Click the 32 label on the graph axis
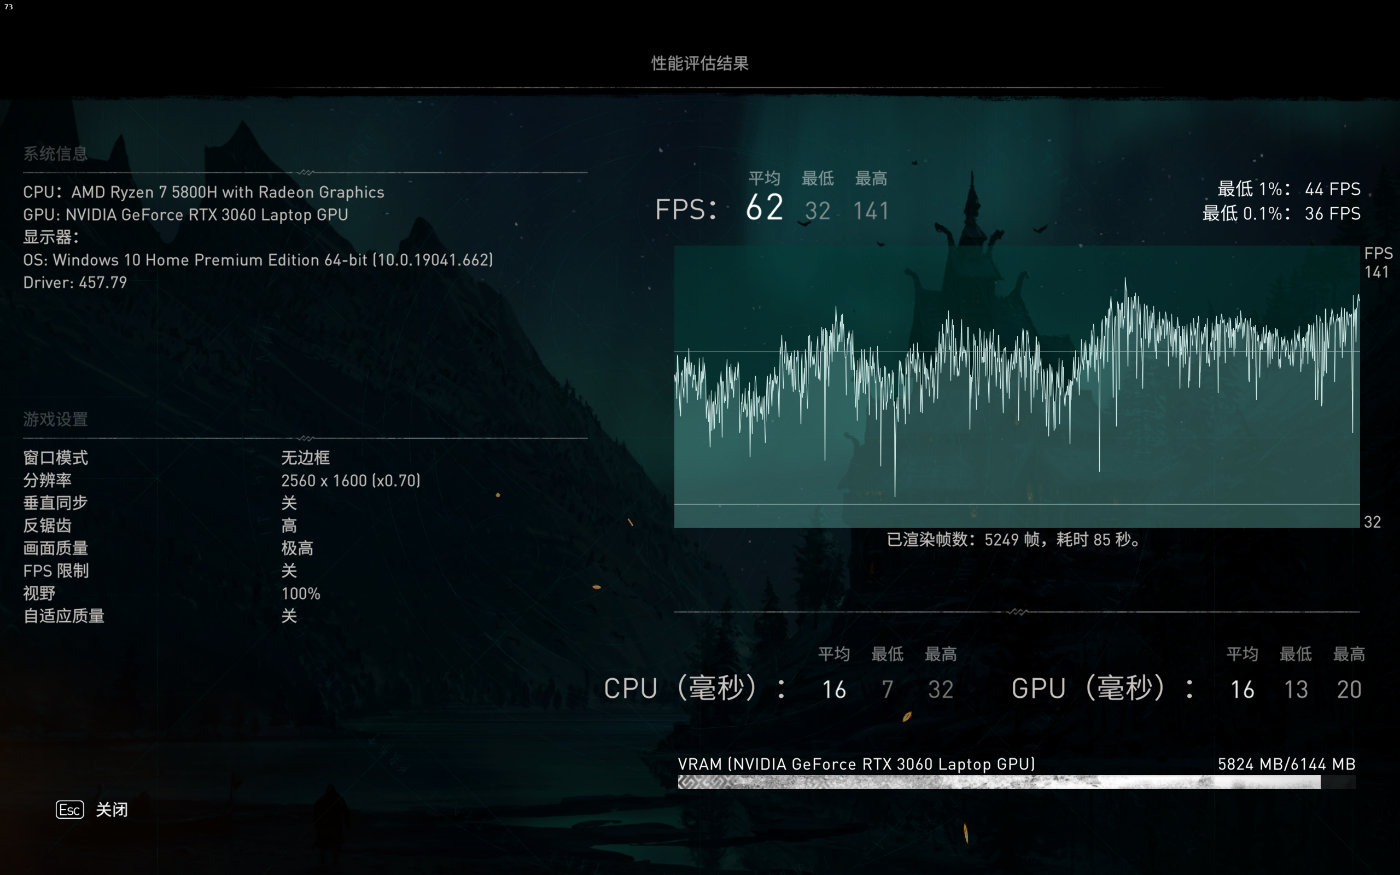The image size is (1400, 875). point(1372,522)
